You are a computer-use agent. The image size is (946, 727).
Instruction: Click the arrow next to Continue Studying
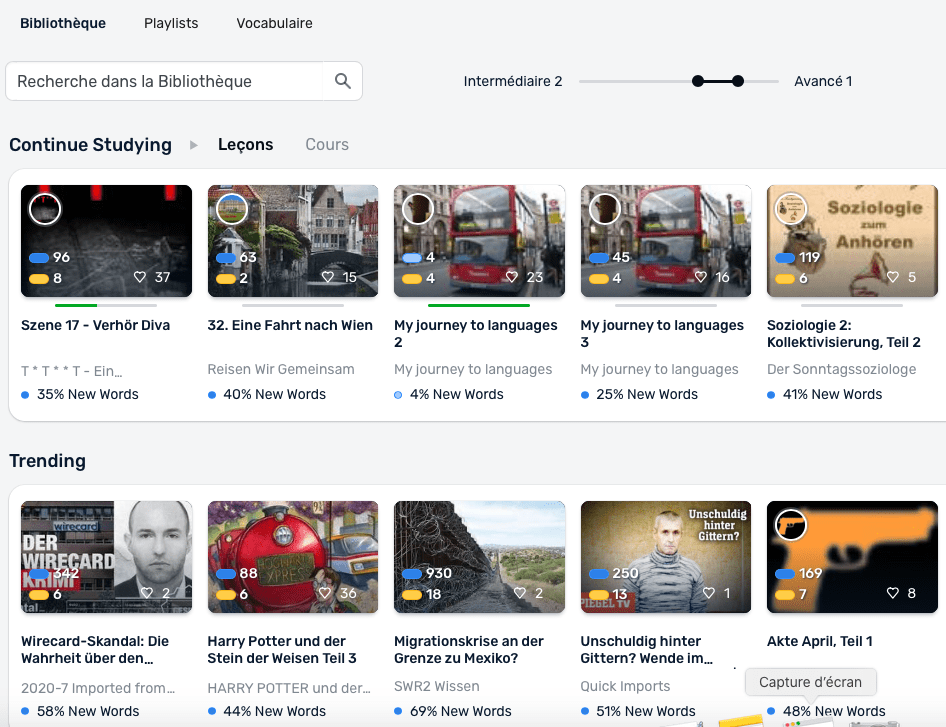[x=194, y=145]
